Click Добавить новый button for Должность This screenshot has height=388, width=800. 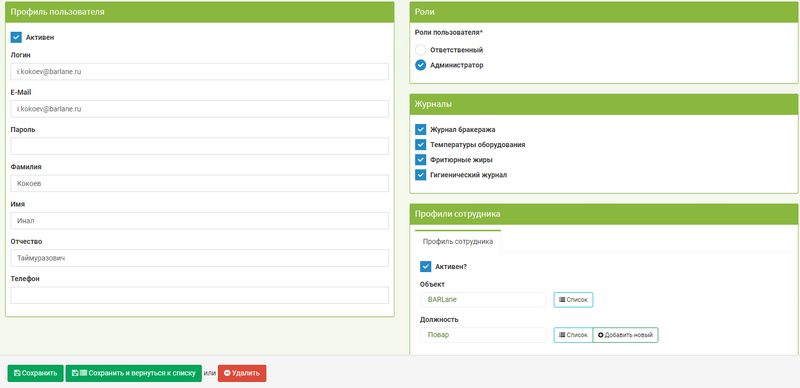tap(626, 335)
